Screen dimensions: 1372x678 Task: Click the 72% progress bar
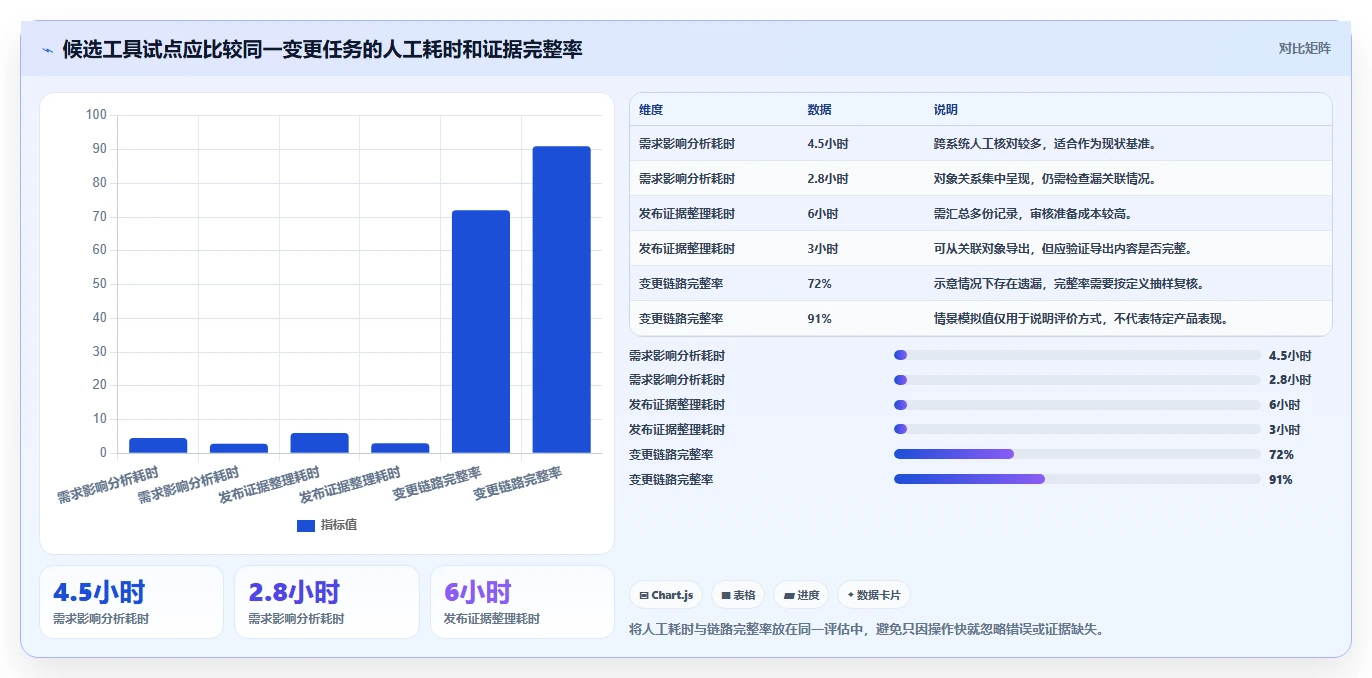1077,454
